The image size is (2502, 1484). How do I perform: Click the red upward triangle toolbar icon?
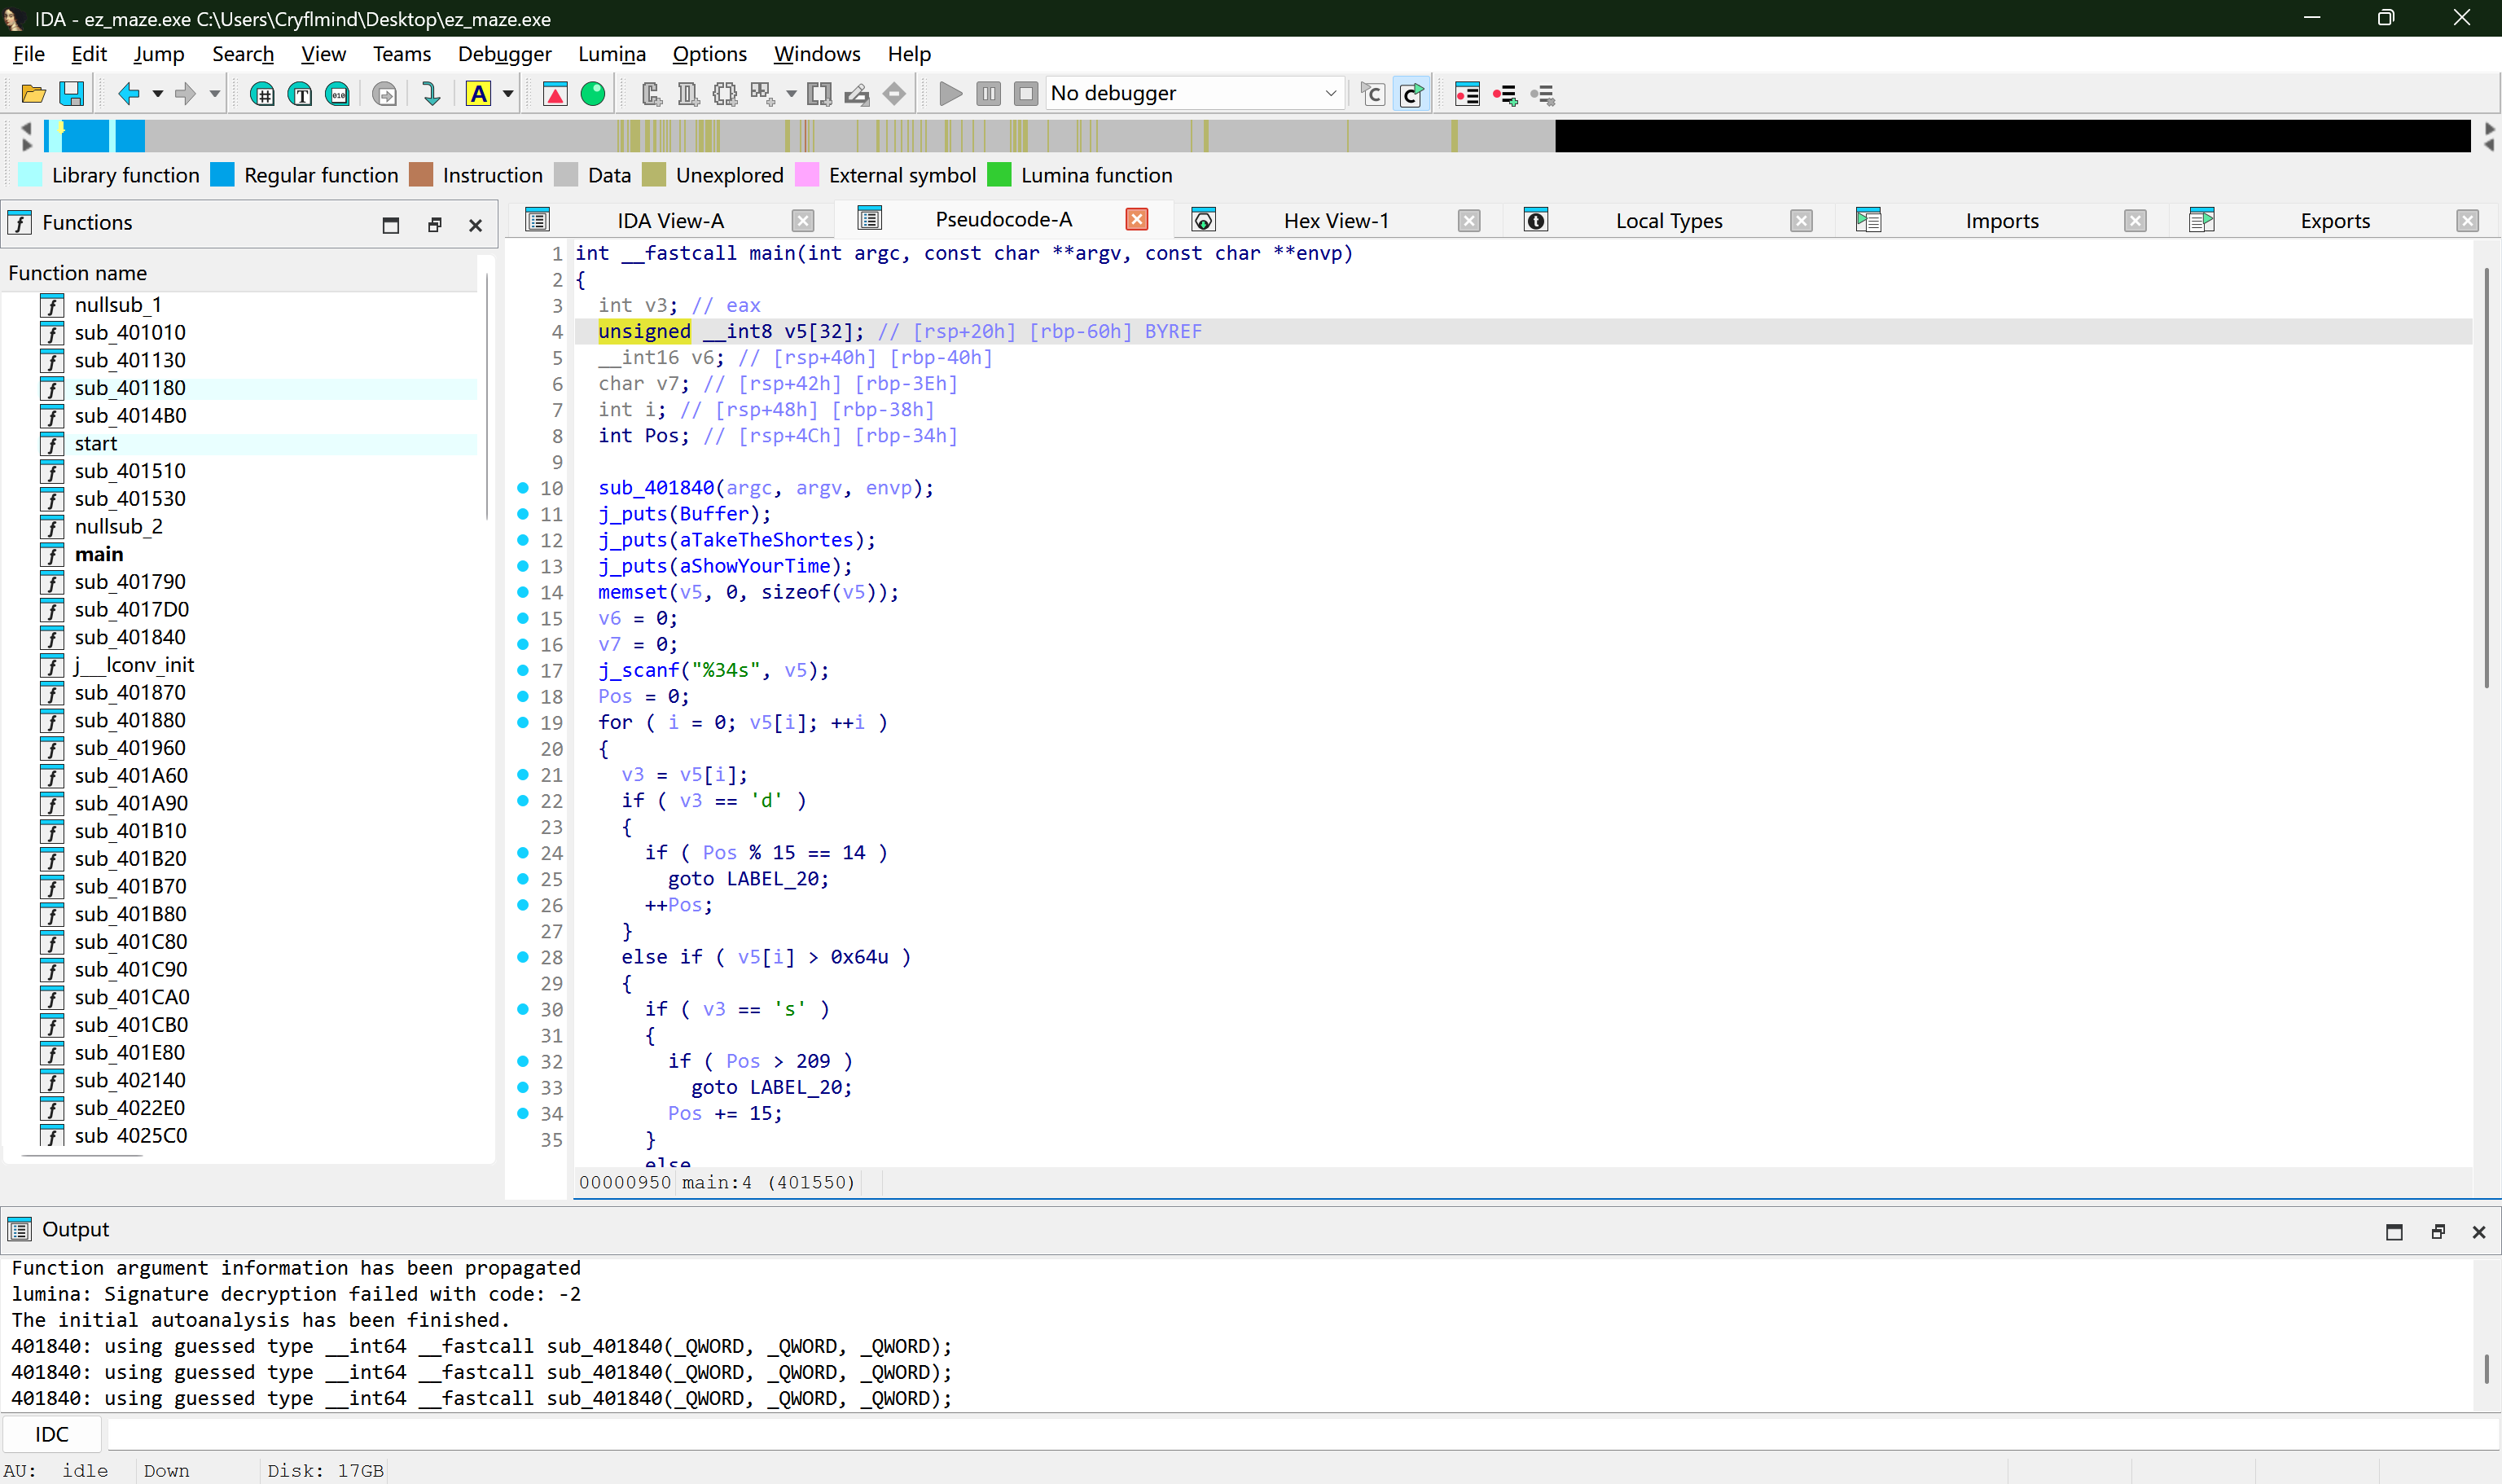(555, 94)
